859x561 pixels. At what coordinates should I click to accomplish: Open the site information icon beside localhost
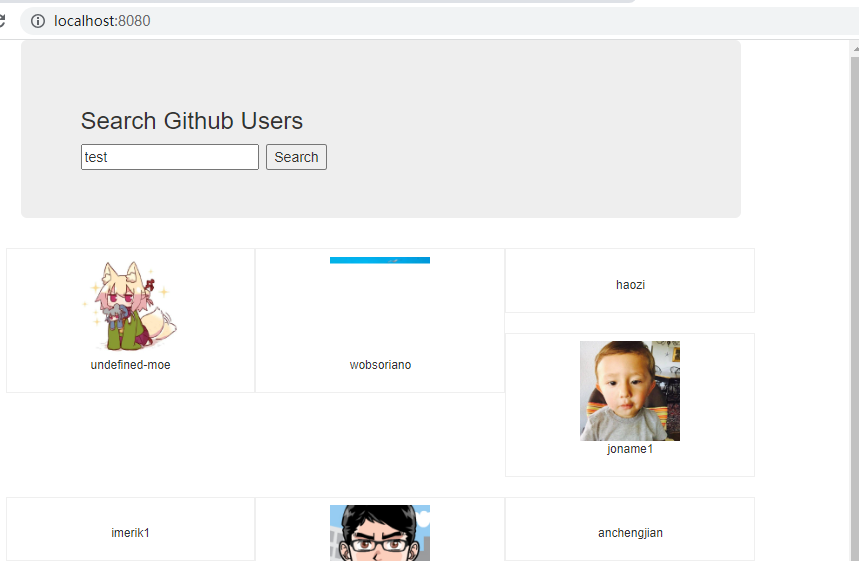tap(38, 21)
